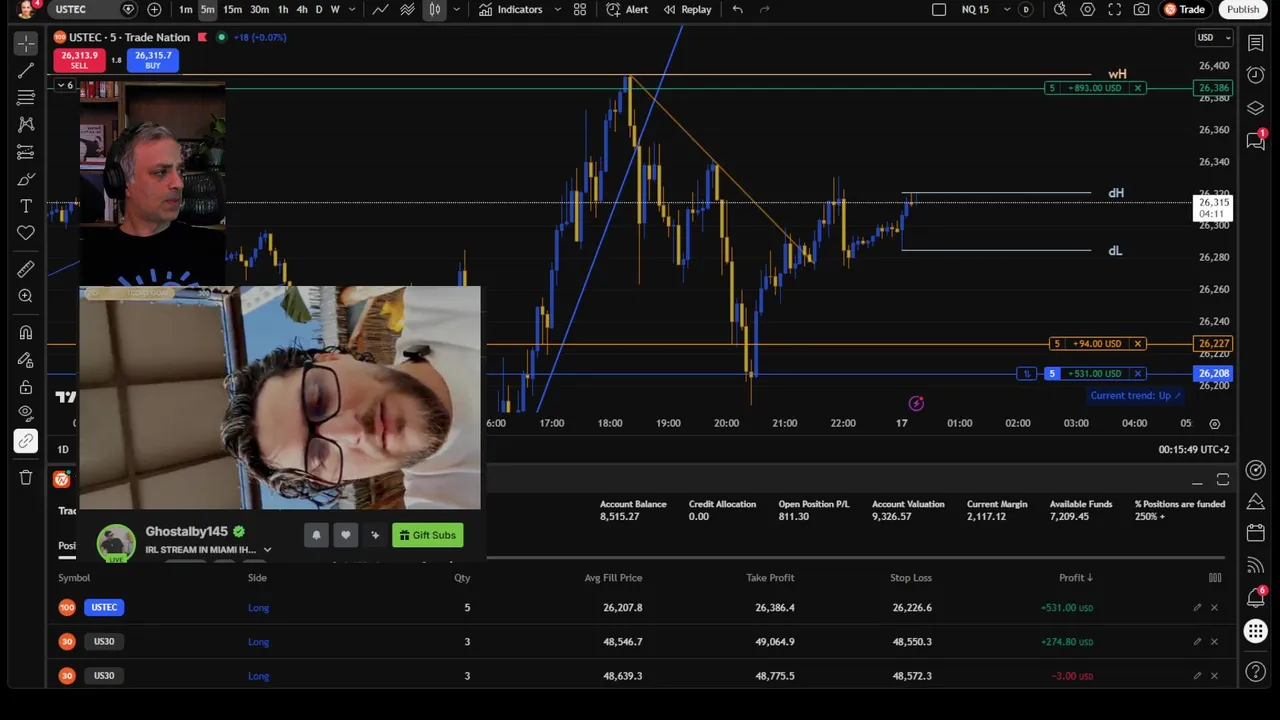Image resolution: width=1280 pixels, height=720 pixels.
Task: Open the heart favorites icons tool
Action: coord(26,233)
